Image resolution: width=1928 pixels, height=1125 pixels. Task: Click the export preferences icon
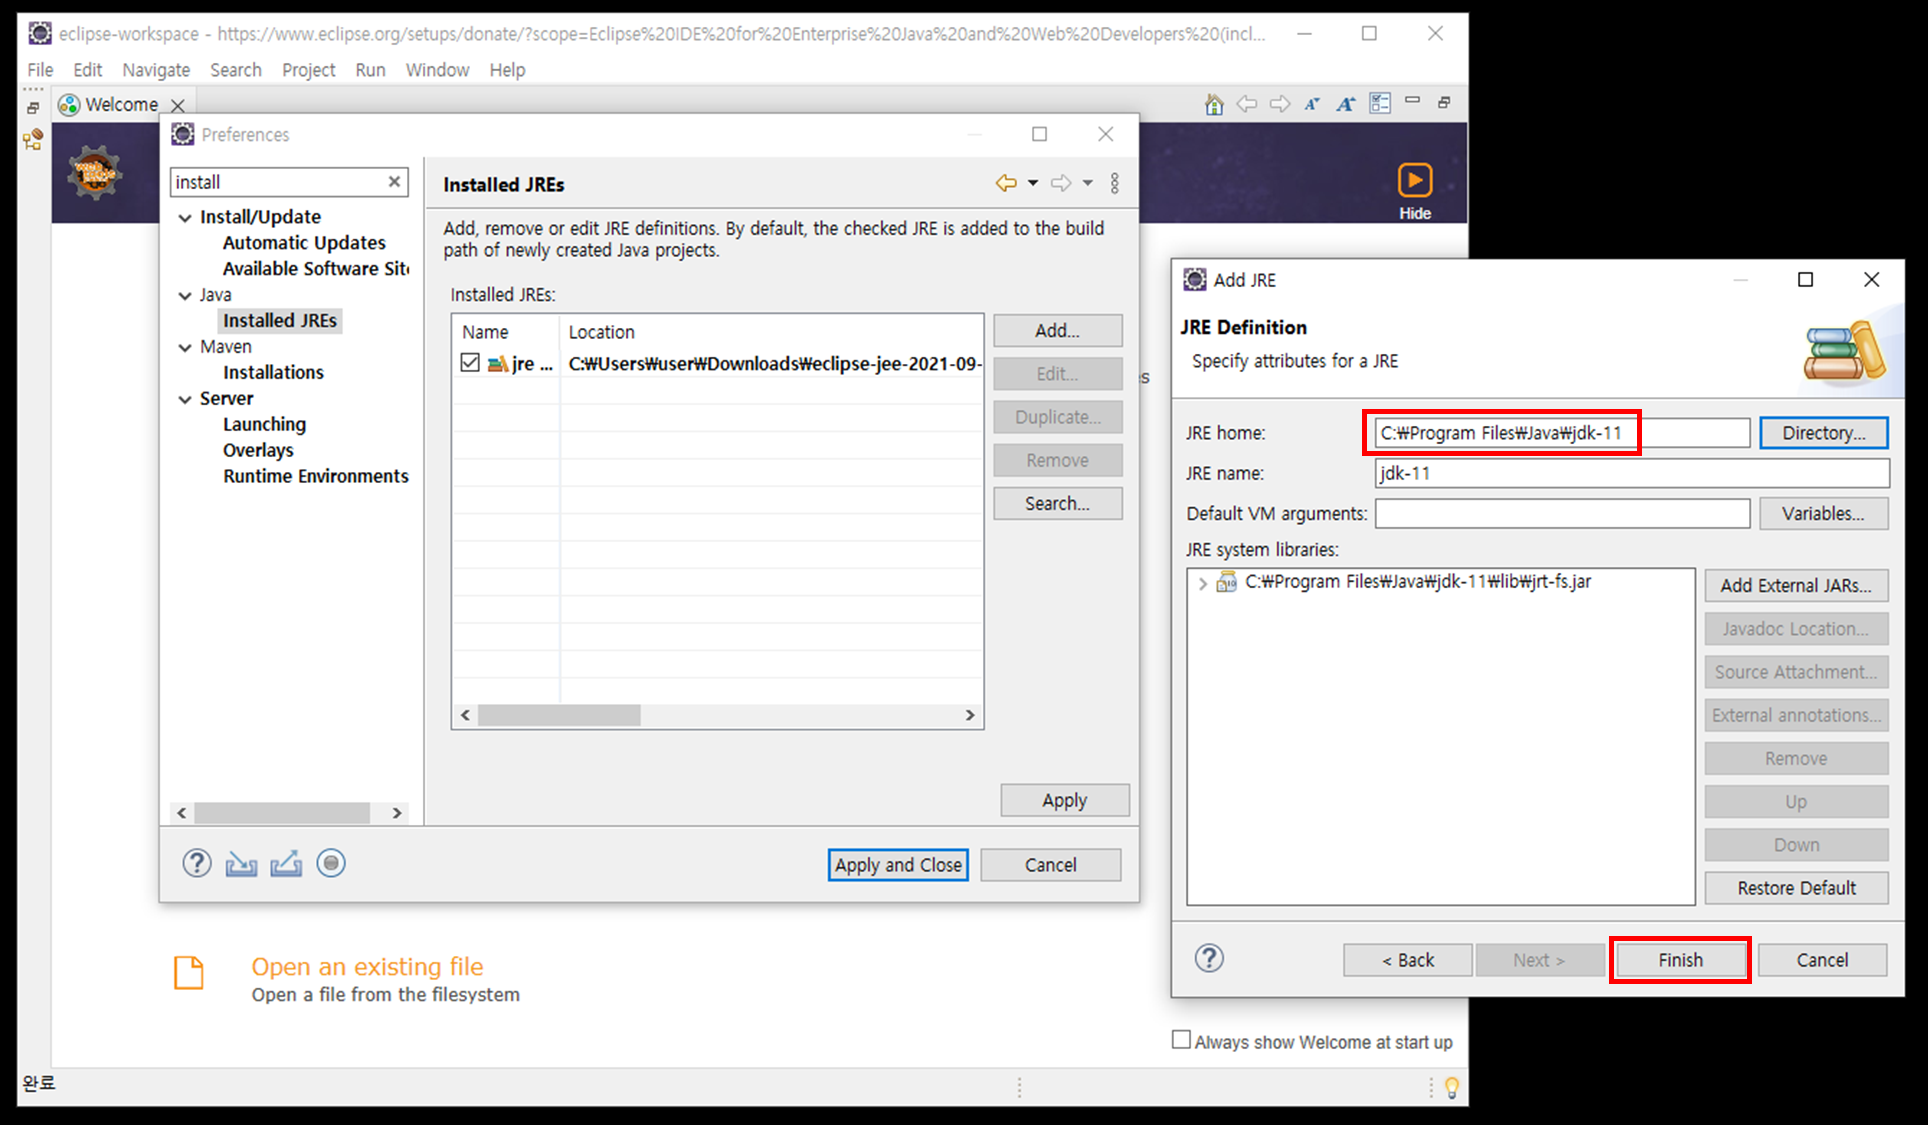click(x=286, y=863)
